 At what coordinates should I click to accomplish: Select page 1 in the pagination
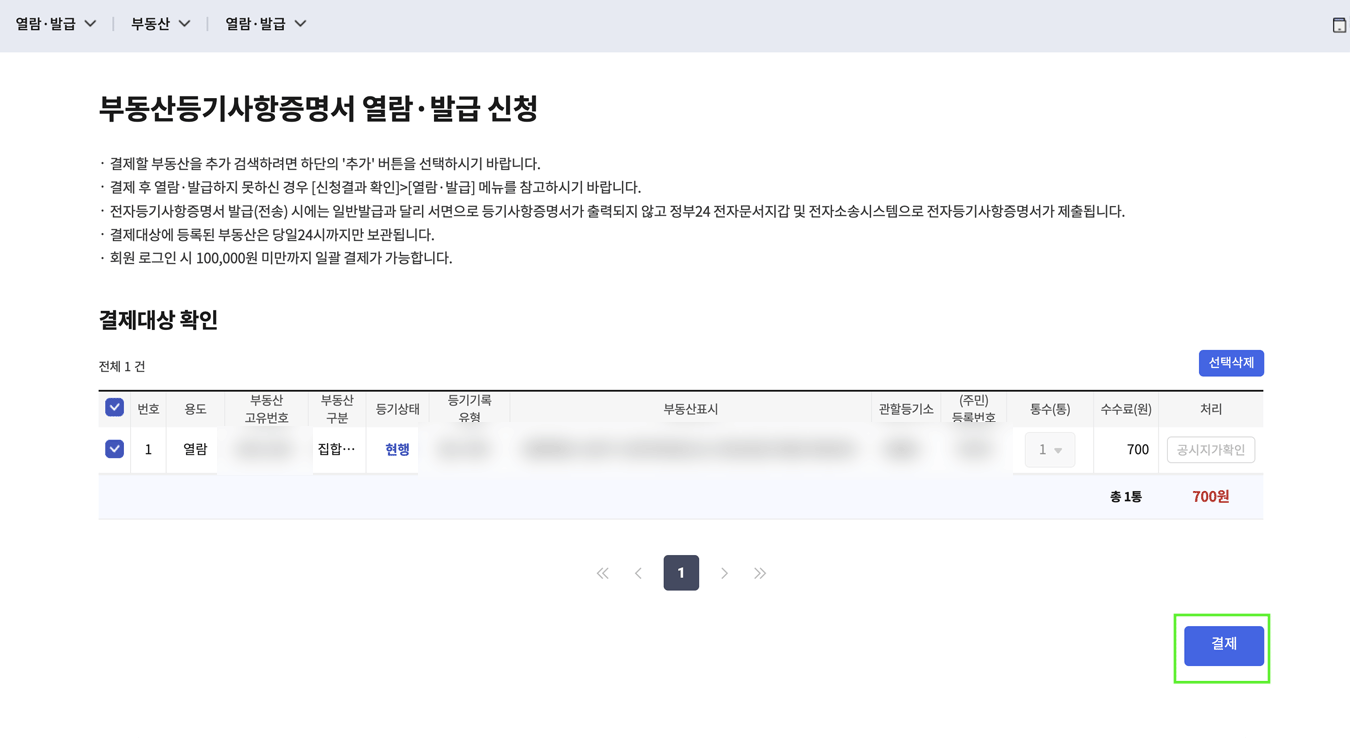(x=681, y=572)
